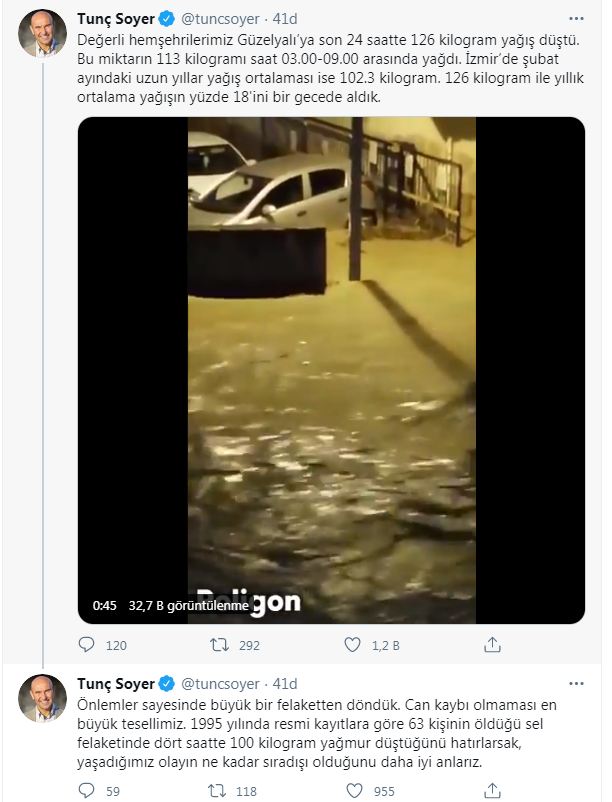612x802 pixels.
Task: Retweet the second tweet with 118 retweets
Action: (x=217, y=791)
